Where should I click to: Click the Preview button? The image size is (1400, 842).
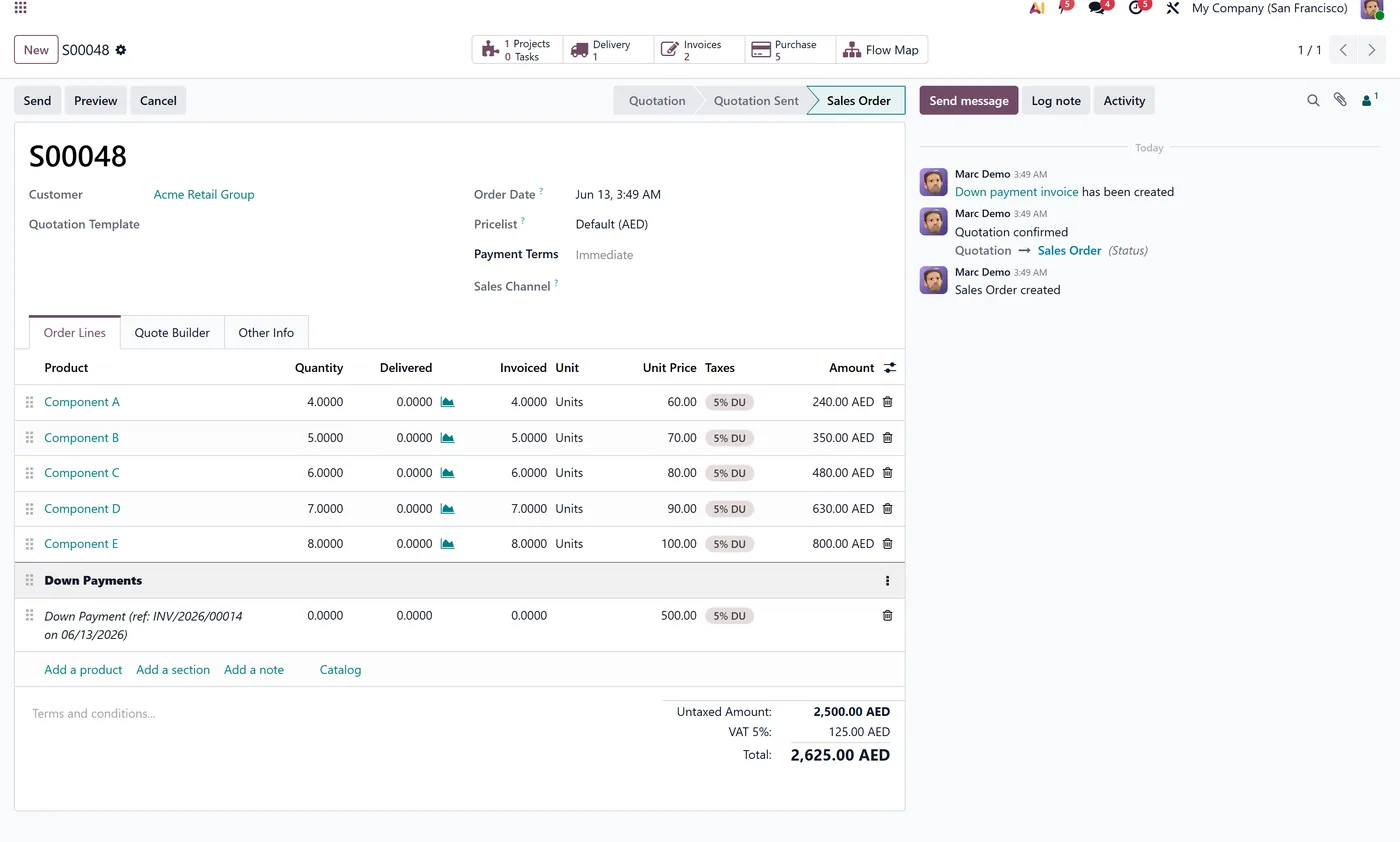(x=96, y=101)
